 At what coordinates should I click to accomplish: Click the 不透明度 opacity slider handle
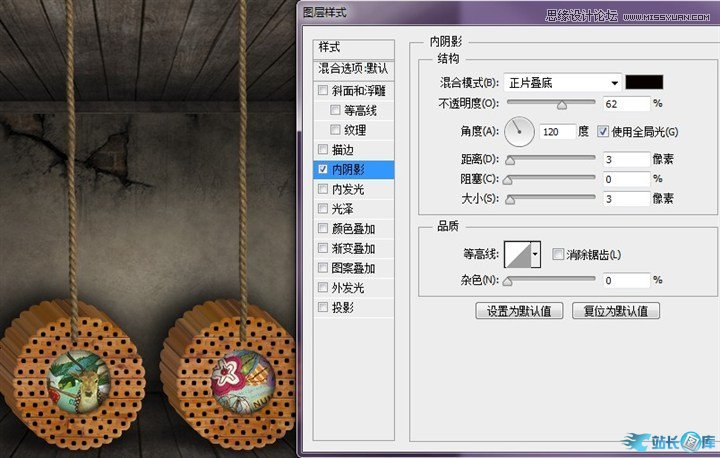561,102
